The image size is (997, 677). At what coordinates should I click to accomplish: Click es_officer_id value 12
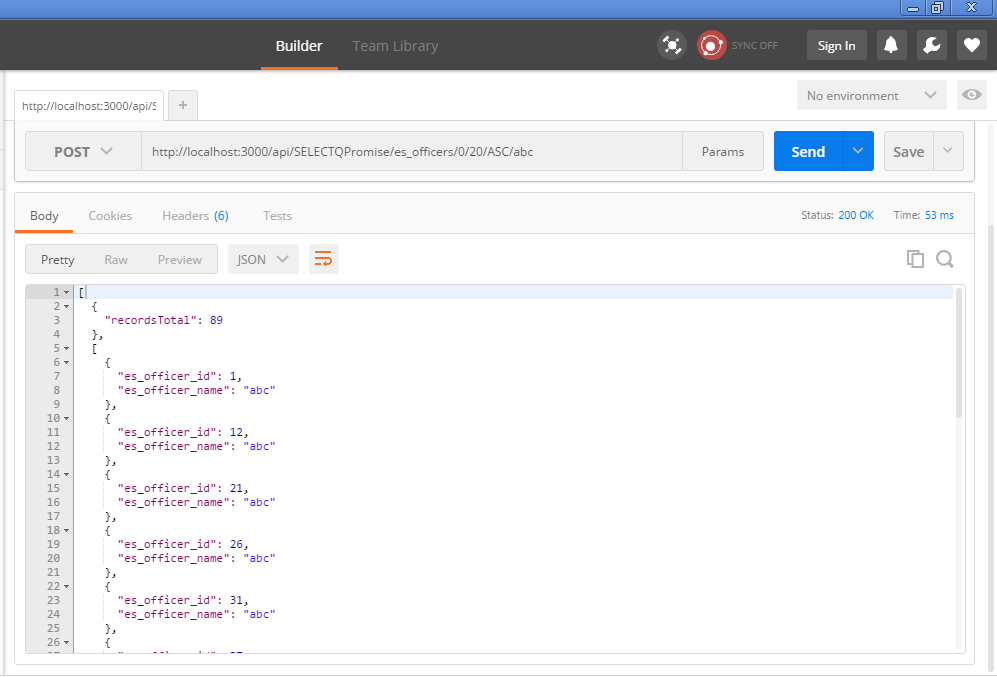click(x=236, y=432)
